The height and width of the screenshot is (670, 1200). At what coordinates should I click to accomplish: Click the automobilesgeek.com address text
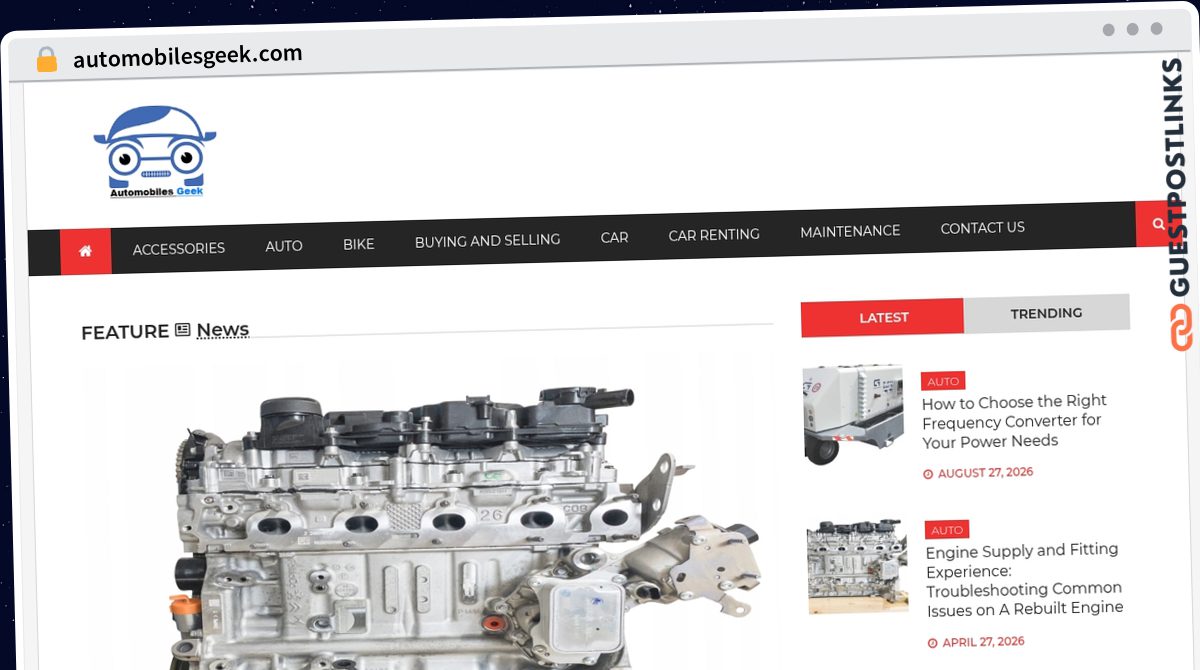[x=188, y=57]
